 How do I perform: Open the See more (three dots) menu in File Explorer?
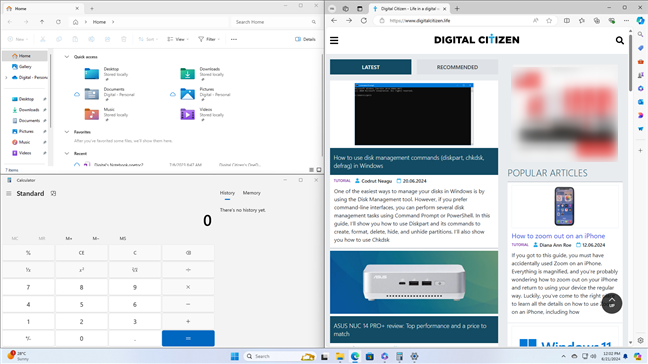click(234, 39)
